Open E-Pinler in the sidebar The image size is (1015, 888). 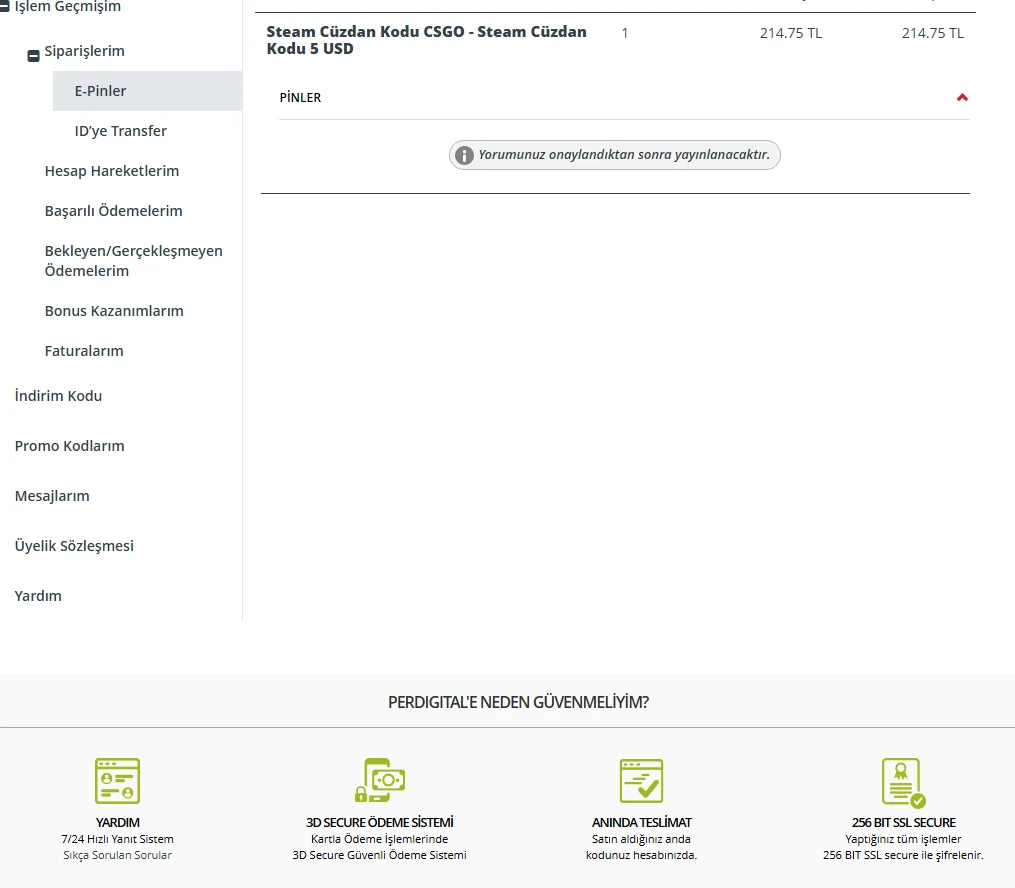[x=148, y=91]
